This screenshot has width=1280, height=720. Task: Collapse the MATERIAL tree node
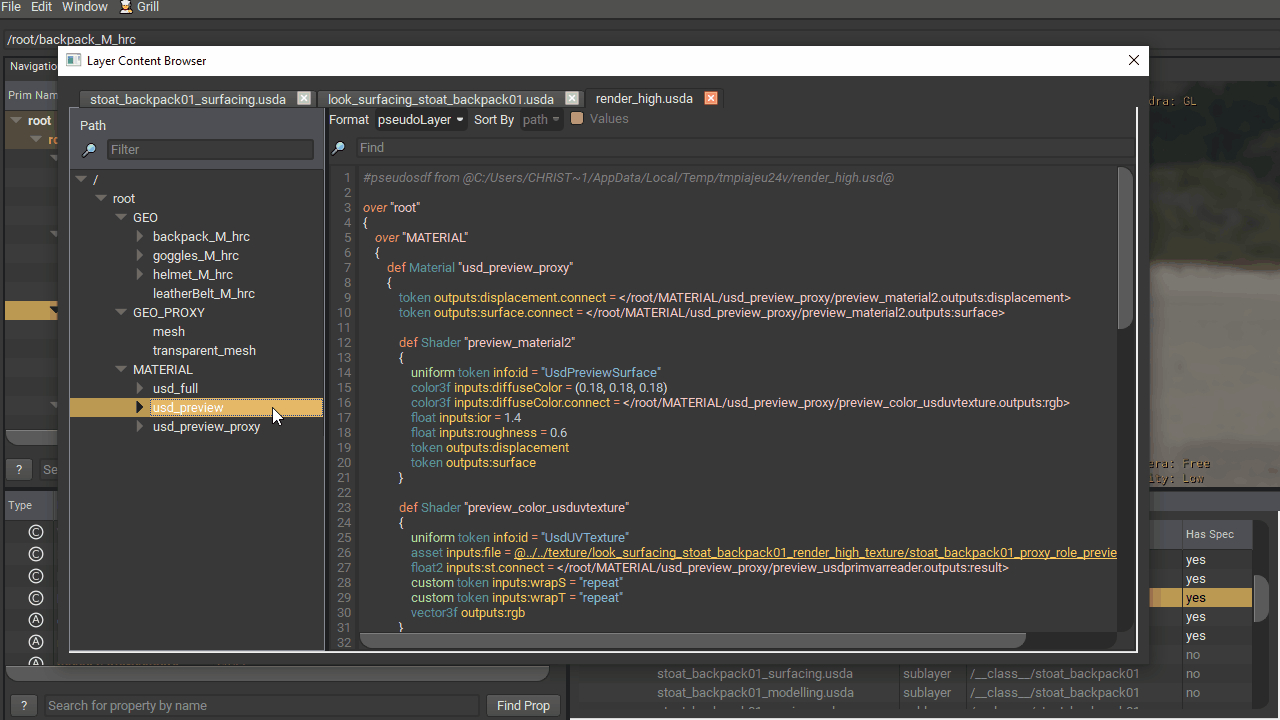pos(121,370)
